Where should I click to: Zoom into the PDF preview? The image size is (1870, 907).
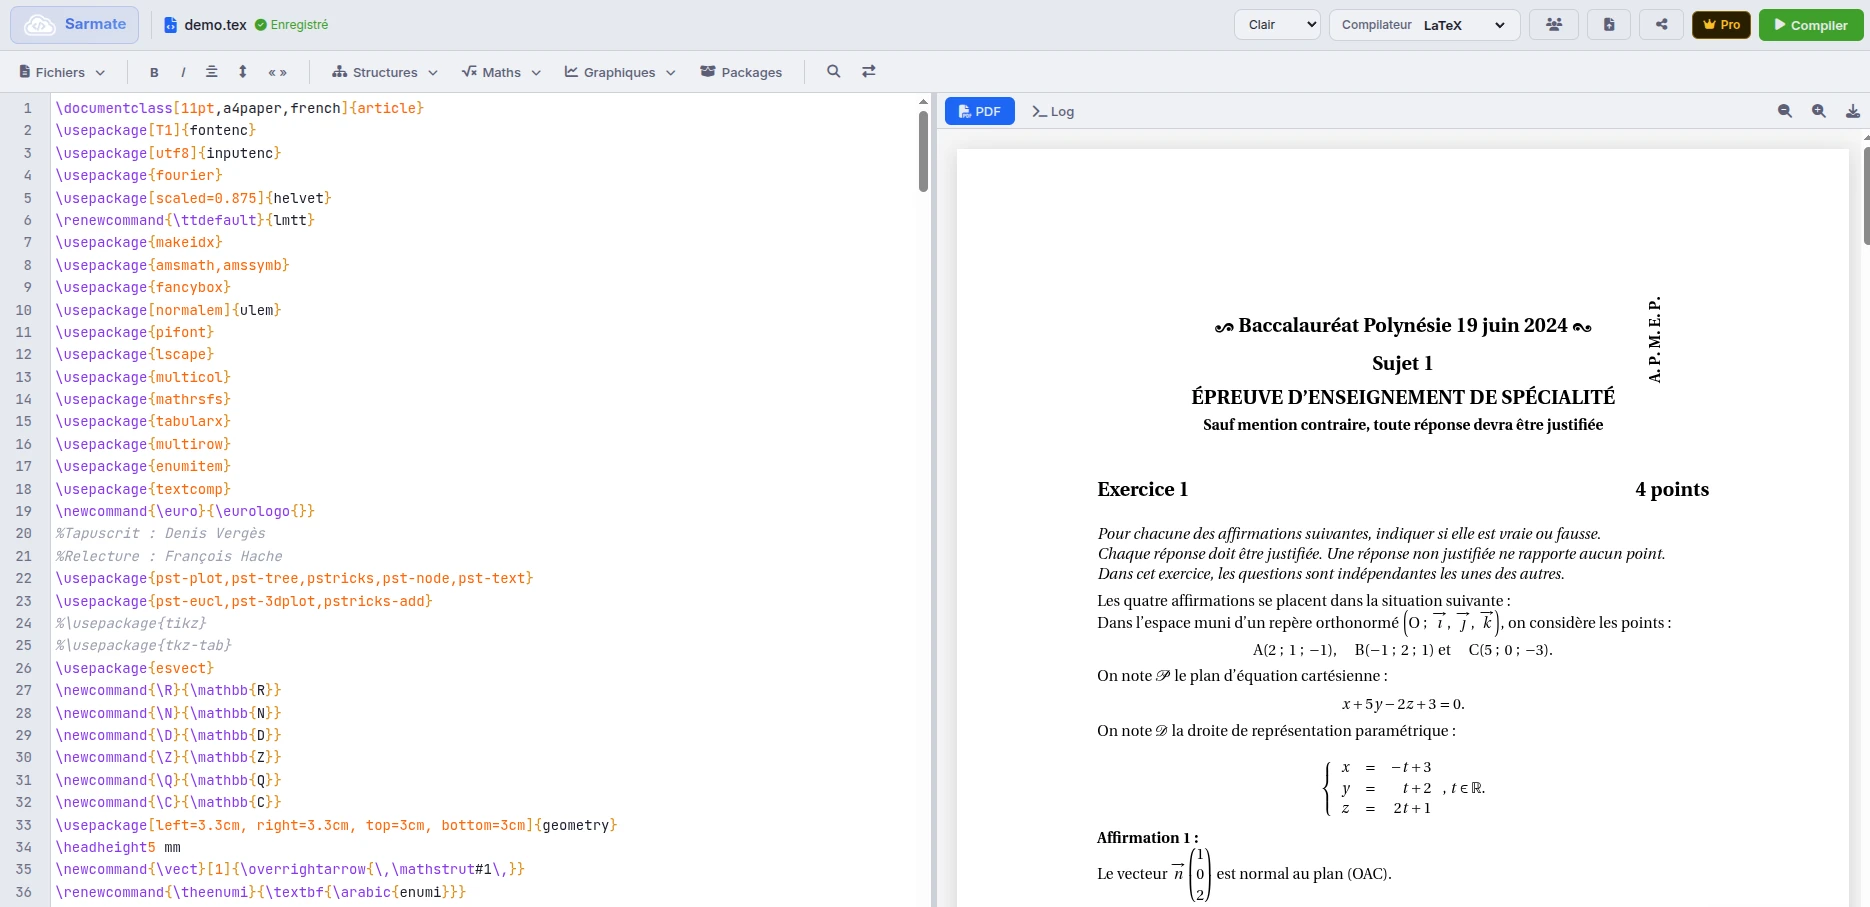click(1819, 111)
